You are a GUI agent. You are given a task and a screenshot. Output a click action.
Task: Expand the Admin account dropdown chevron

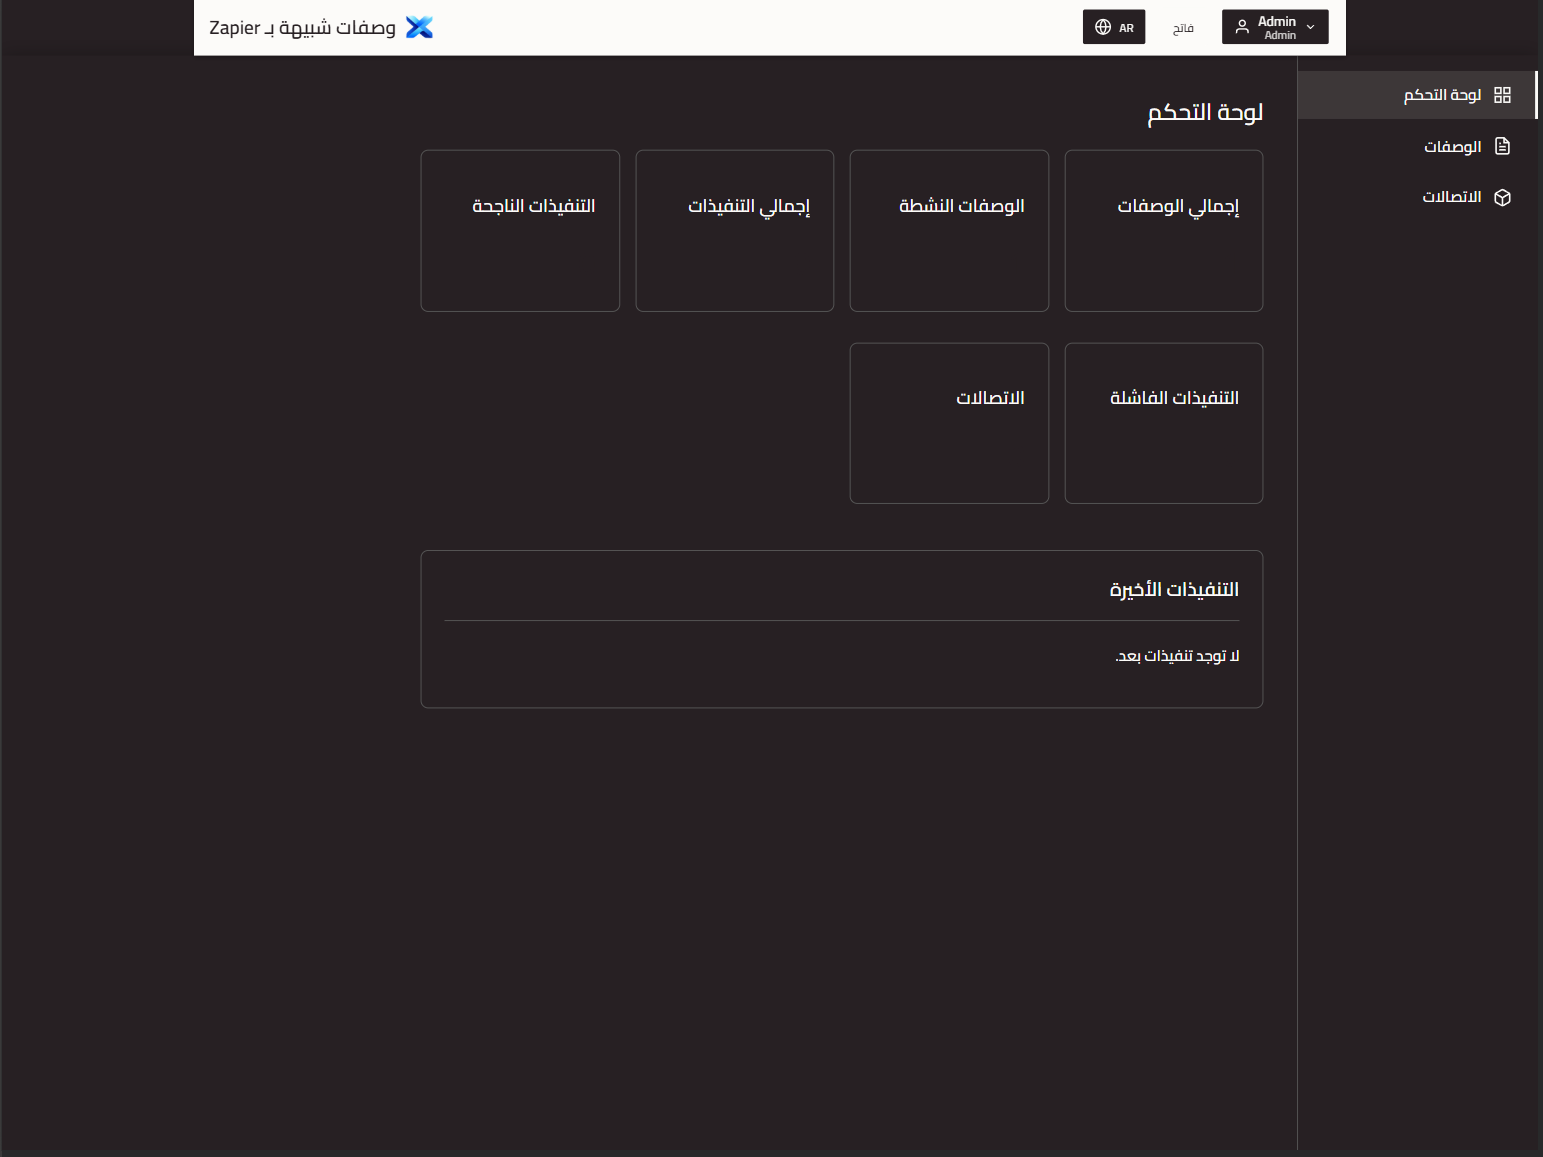(1309, 27)
